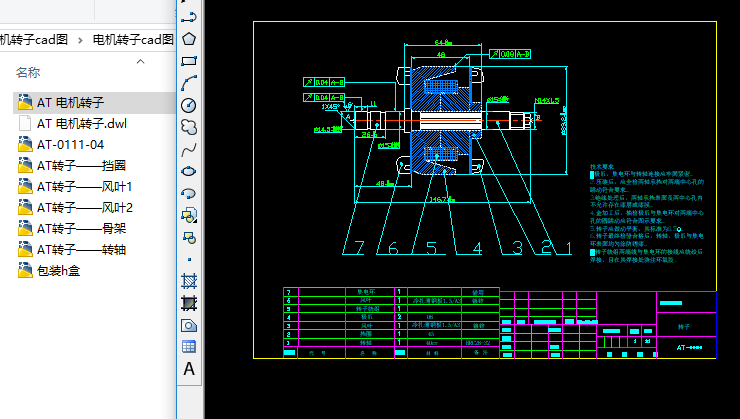740x419 pixels.
Task: Select the AT-0111-04 drawing file
Action: pyautogui.click(x=70, y=145)
